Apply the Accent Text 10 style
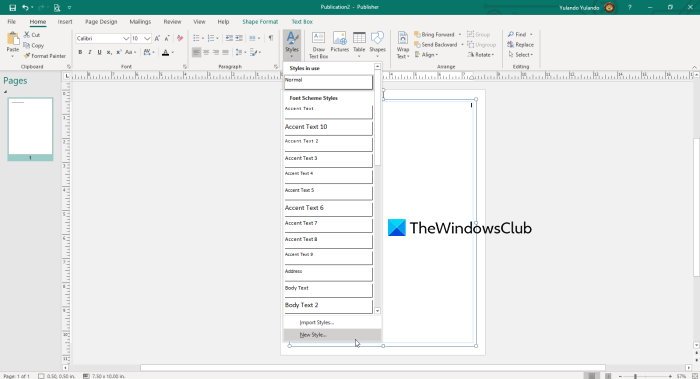The height and width of the screenshot is (379, 700). [328, 127]
